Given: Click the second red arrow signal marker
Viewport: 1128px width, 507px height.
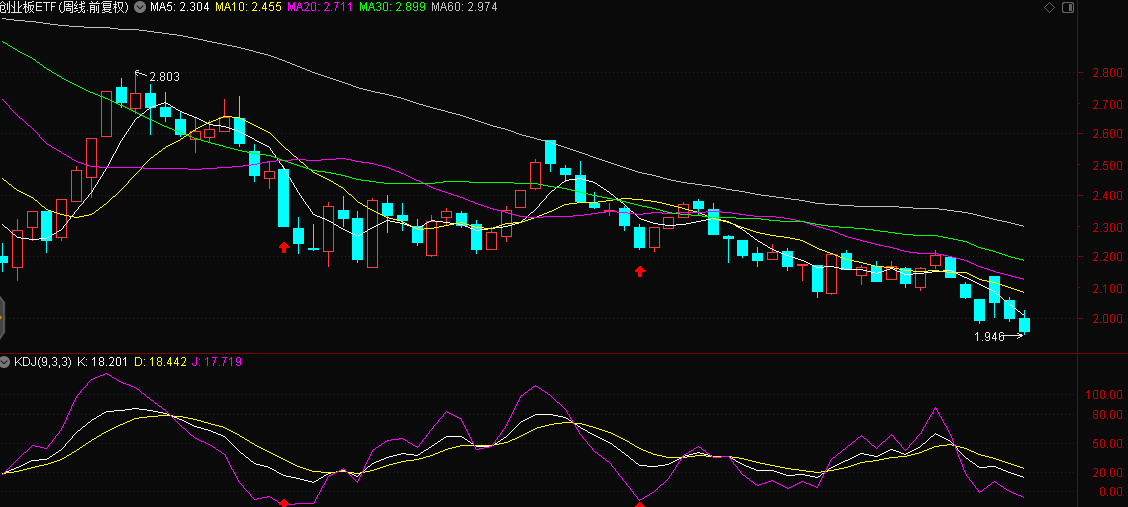Looking at the screenshot, I should pyautogui.click(x=640, y=270).
